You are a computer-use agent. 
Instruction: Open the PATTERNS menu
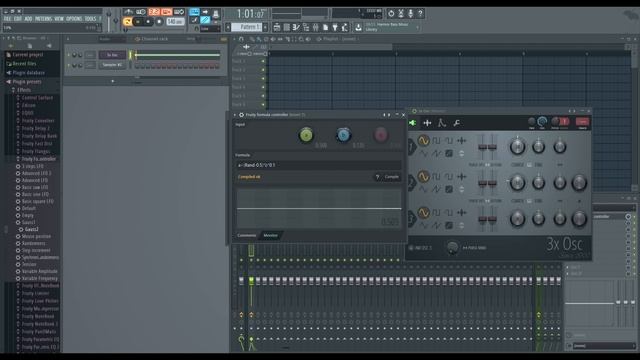[x=43, y=19]
